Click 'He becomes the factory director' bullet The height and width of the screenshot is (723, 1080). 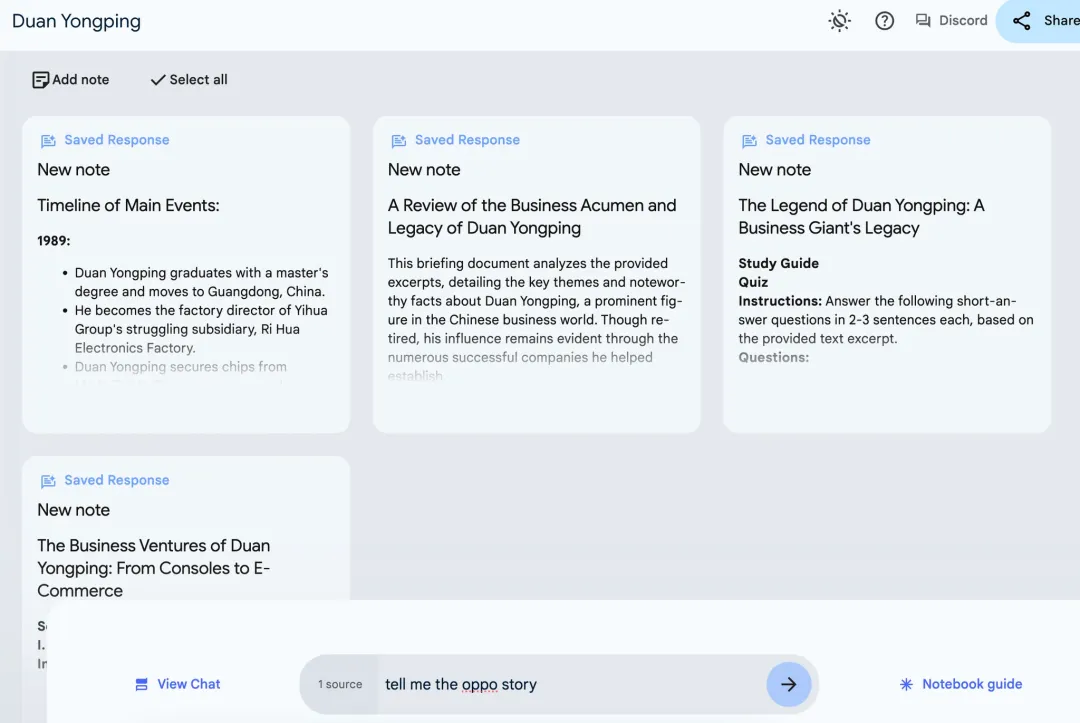201,329
